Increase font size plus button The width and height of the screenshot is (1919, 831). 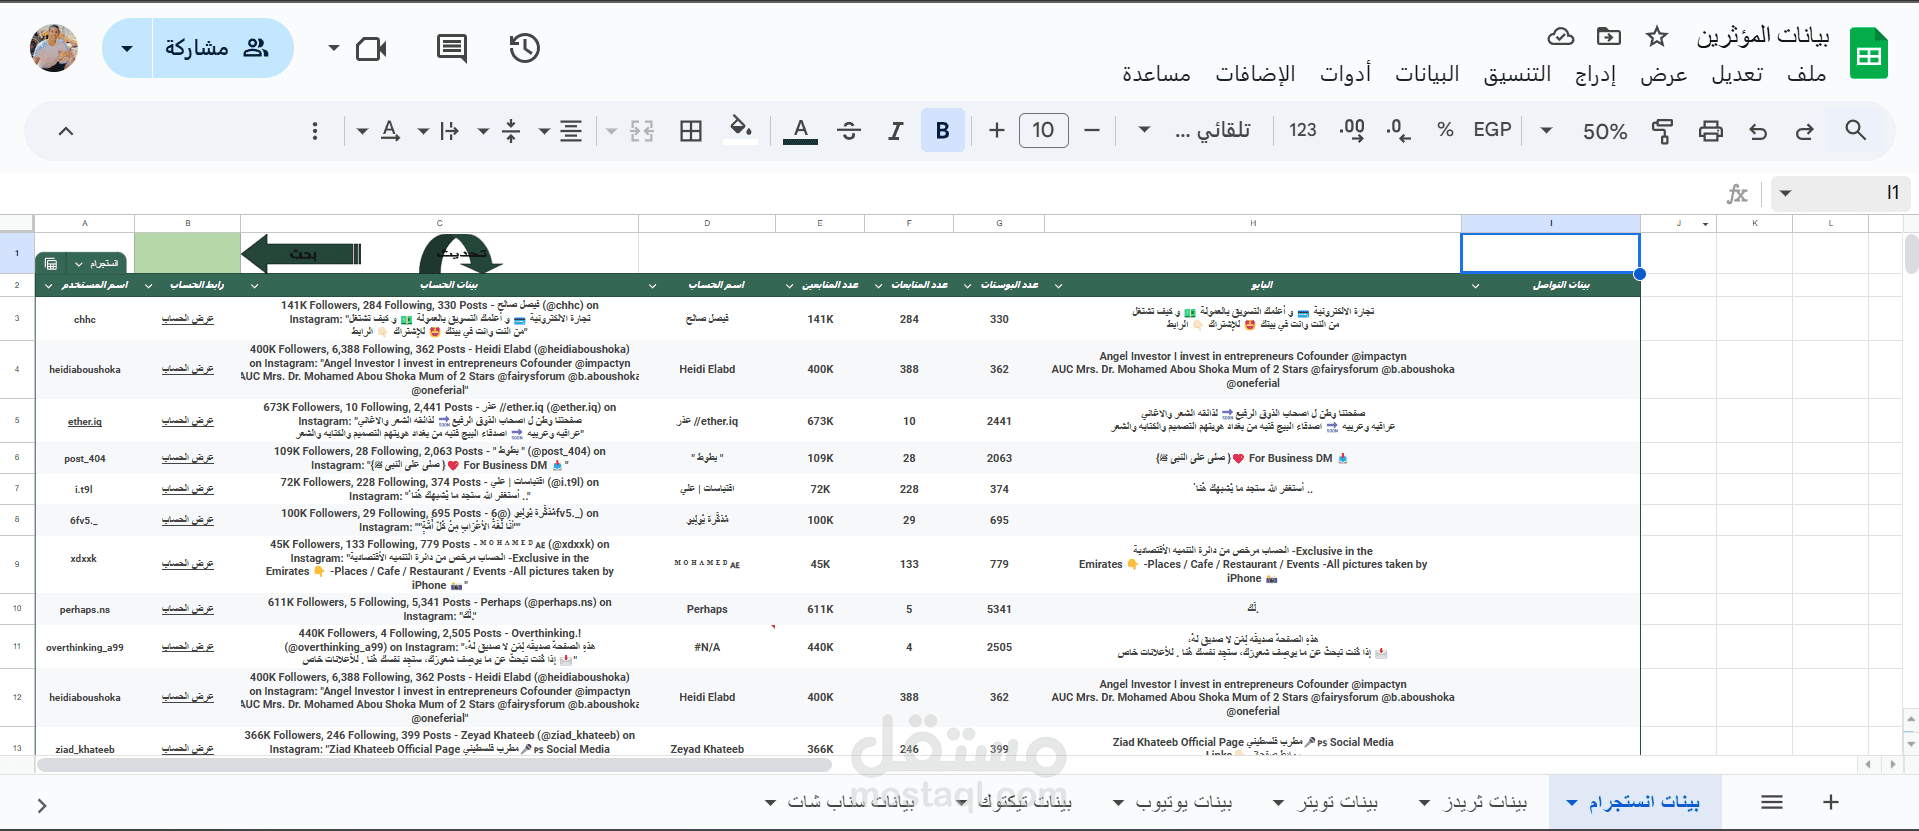click(x=996, y=130)
